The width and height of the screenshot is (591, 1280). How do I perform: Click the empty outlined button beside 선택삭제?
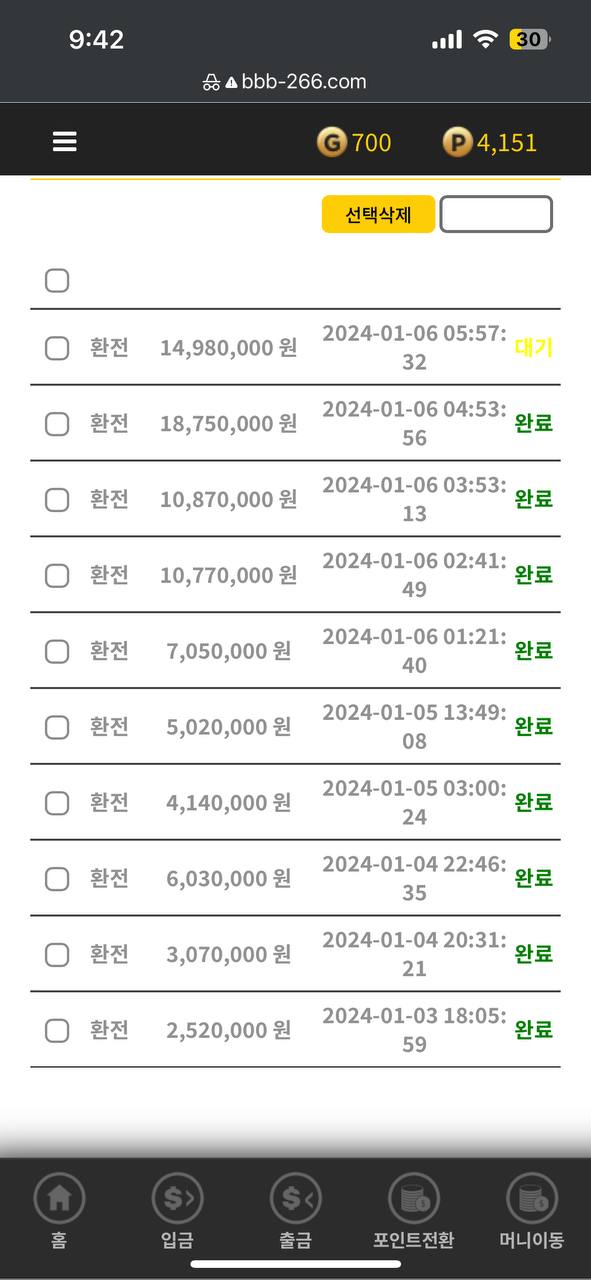coord(496,214)
